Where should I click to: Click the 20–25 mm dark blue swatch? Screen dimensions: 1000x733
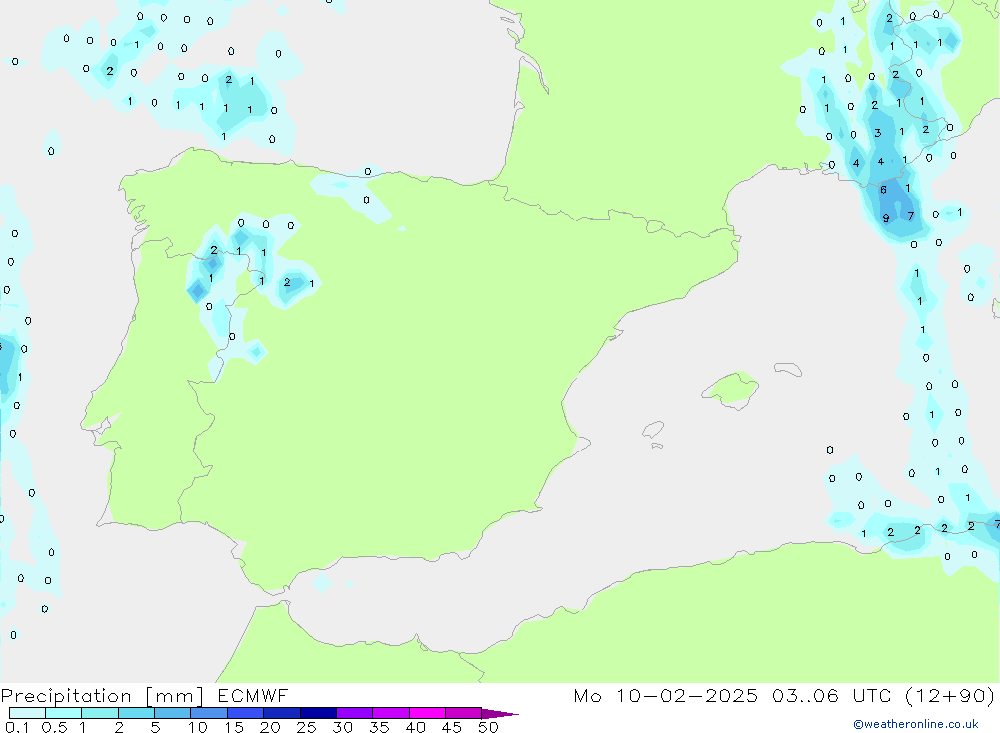281,713
